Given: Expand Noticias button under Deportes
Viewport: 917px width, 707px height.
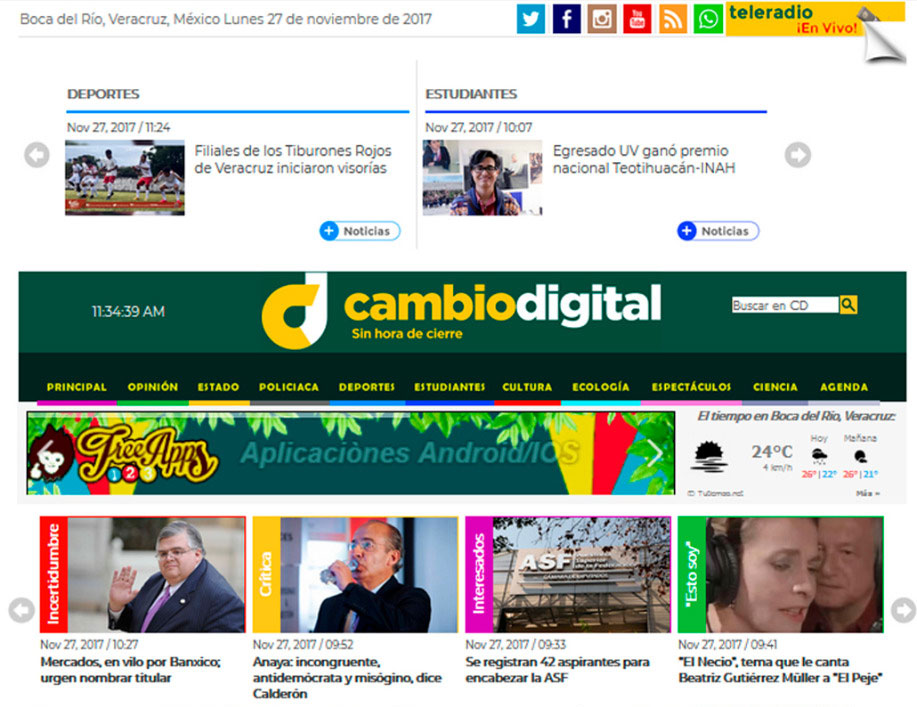Looking at the screenshot, I should [x=360, y=231].
